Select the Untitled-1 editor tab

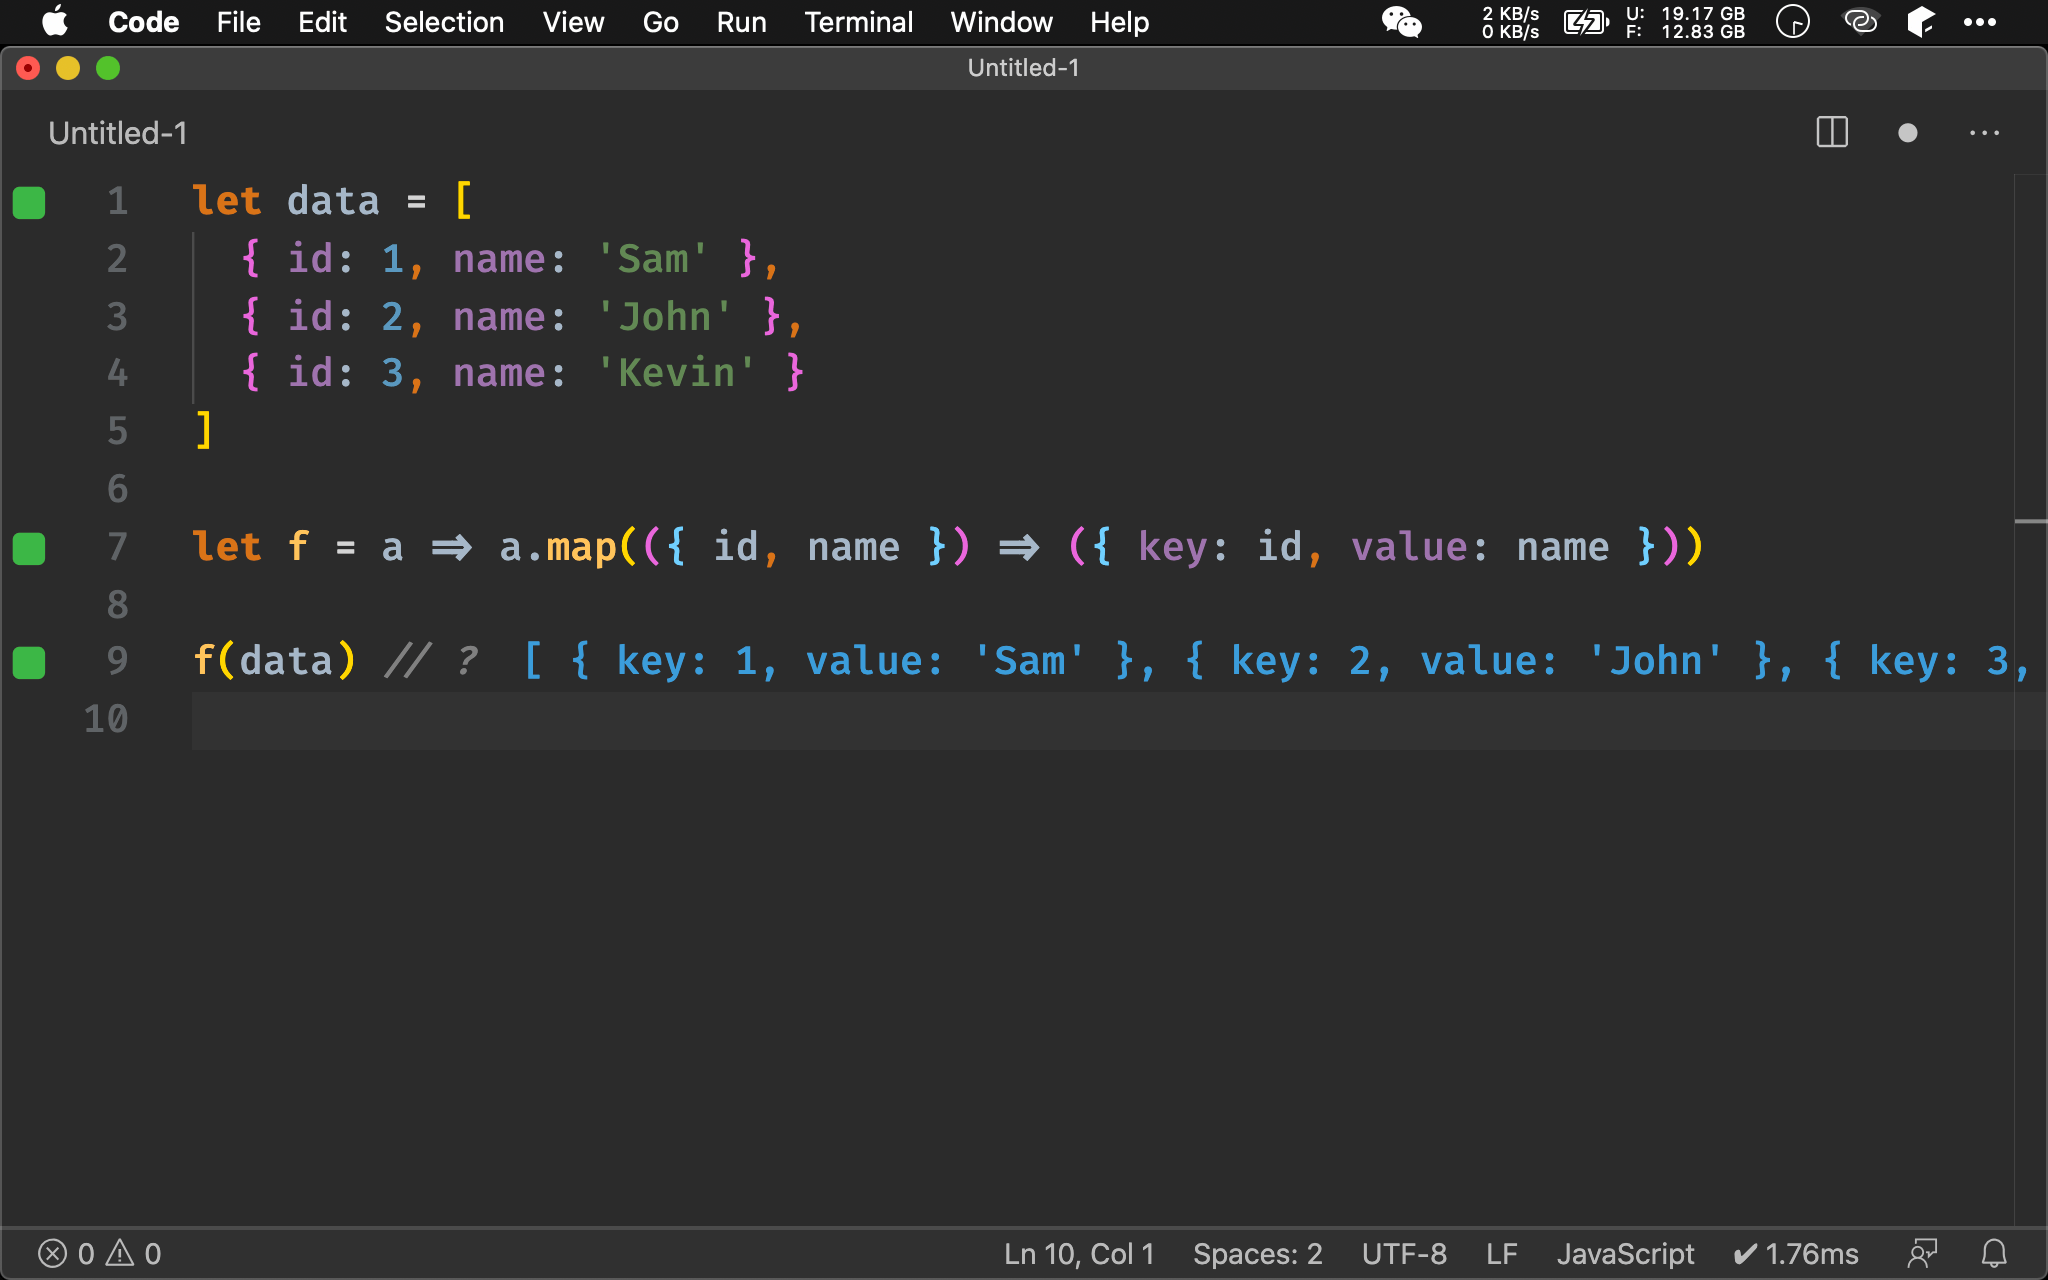click(x=118, y=133)
